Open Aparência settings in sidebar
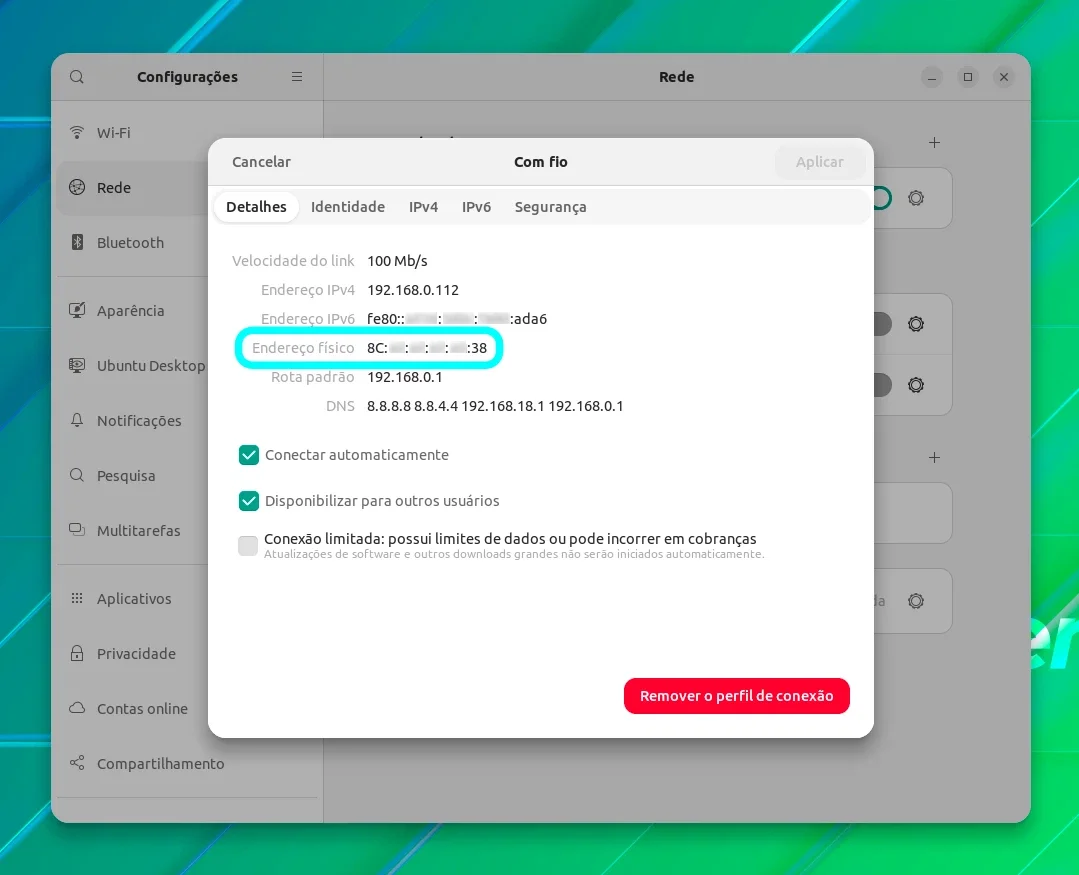The width and height of the screenshot is (1079, 875). [x=189, y=311]
